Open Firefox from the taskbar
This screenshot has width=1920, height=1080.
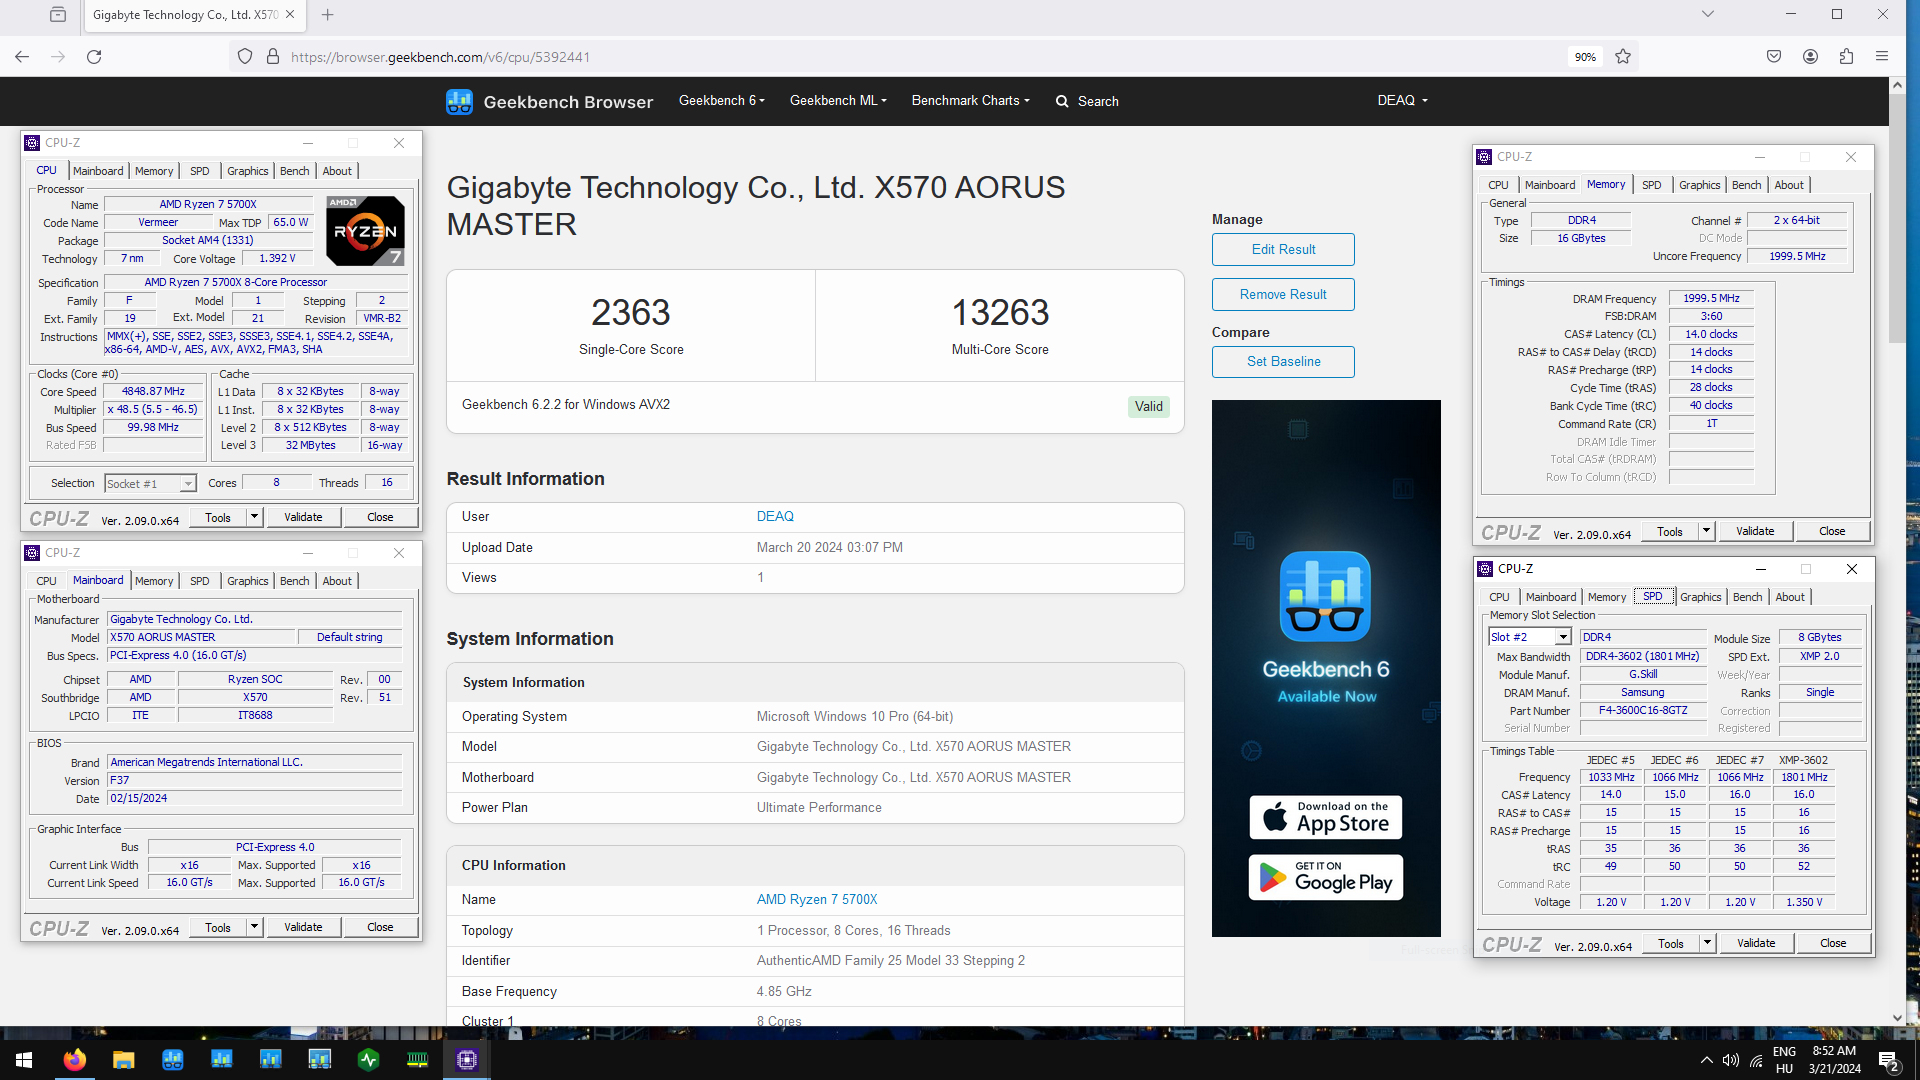(x=74, y=1060)
